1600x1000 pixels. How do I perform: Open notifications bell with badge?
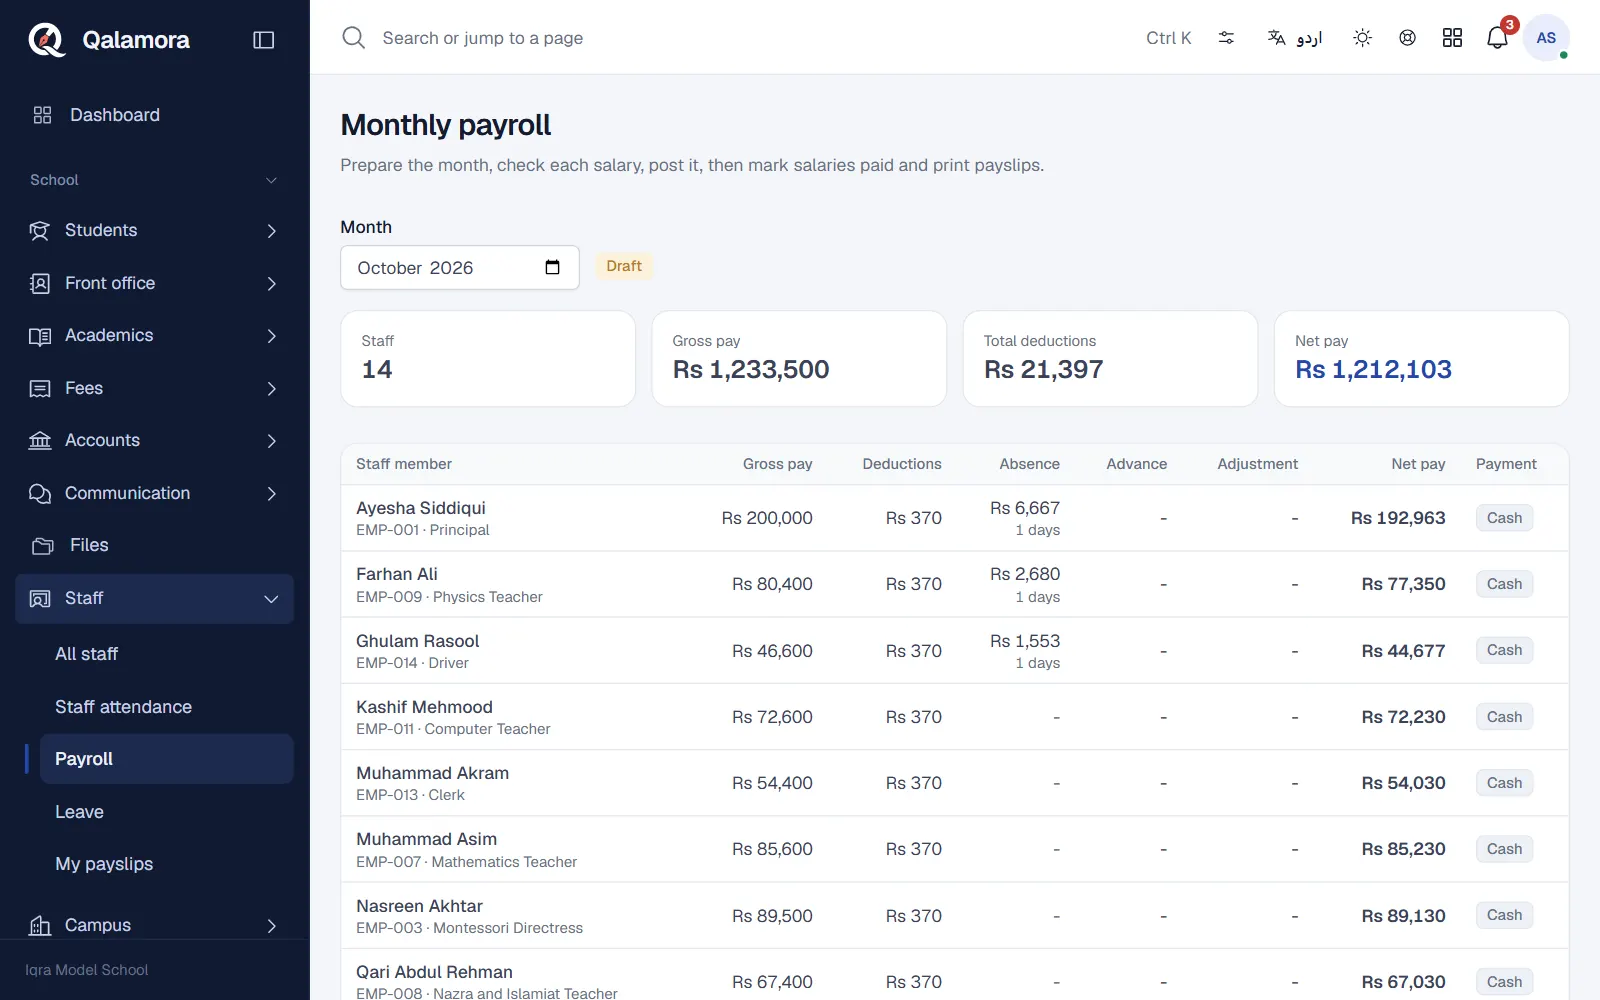tap(1498, 37)
